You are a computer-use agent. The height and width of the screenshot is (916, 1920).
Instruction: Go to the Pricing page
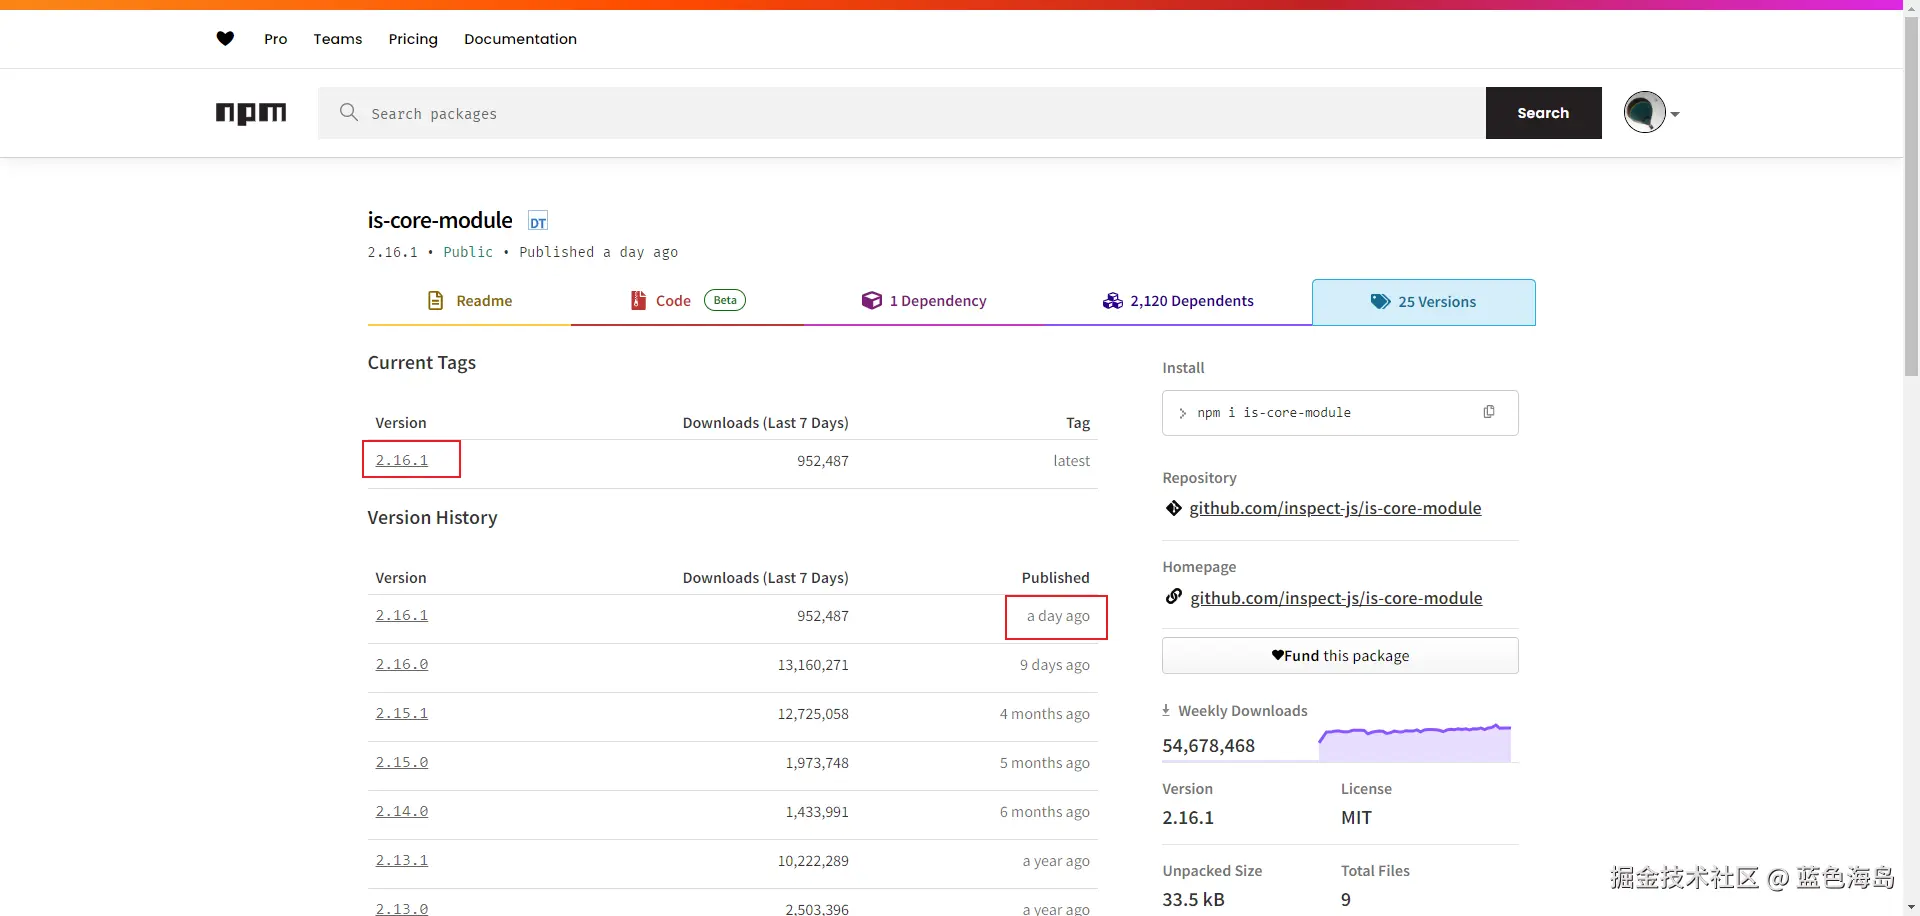(413, 39)
